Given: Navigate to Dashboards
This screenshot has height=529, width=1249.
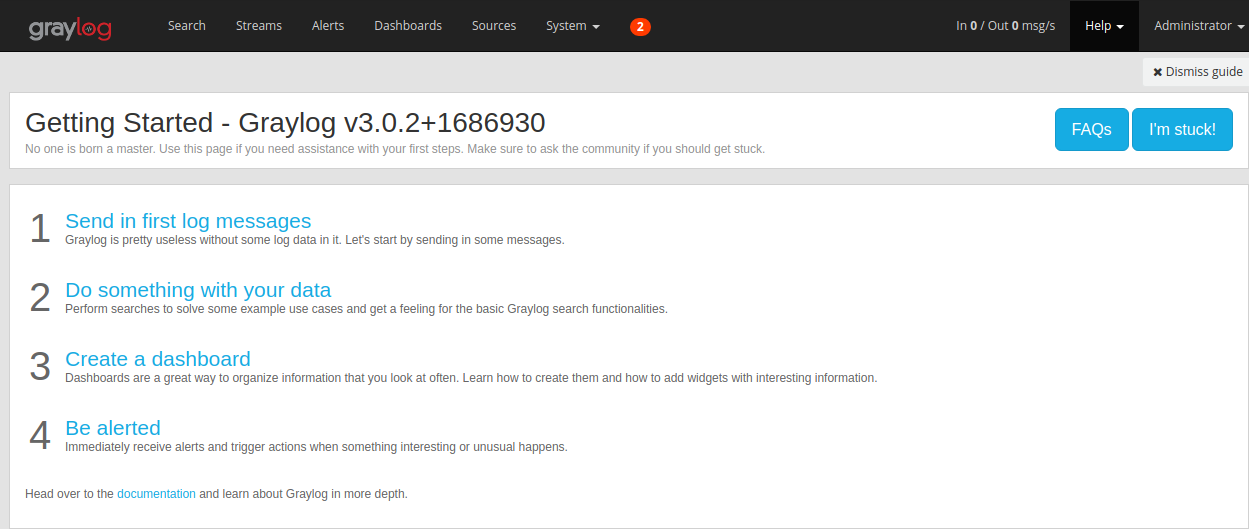Looking at the screenshot, I should click(x=408, y=26).
